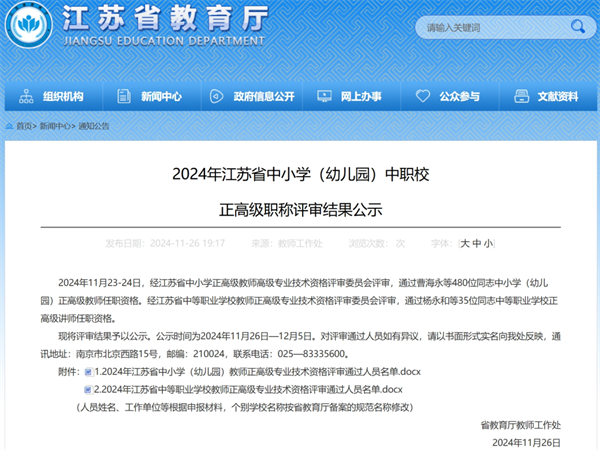Download 中小学（幼儿园）教师 passed list docx

(248, 373)
